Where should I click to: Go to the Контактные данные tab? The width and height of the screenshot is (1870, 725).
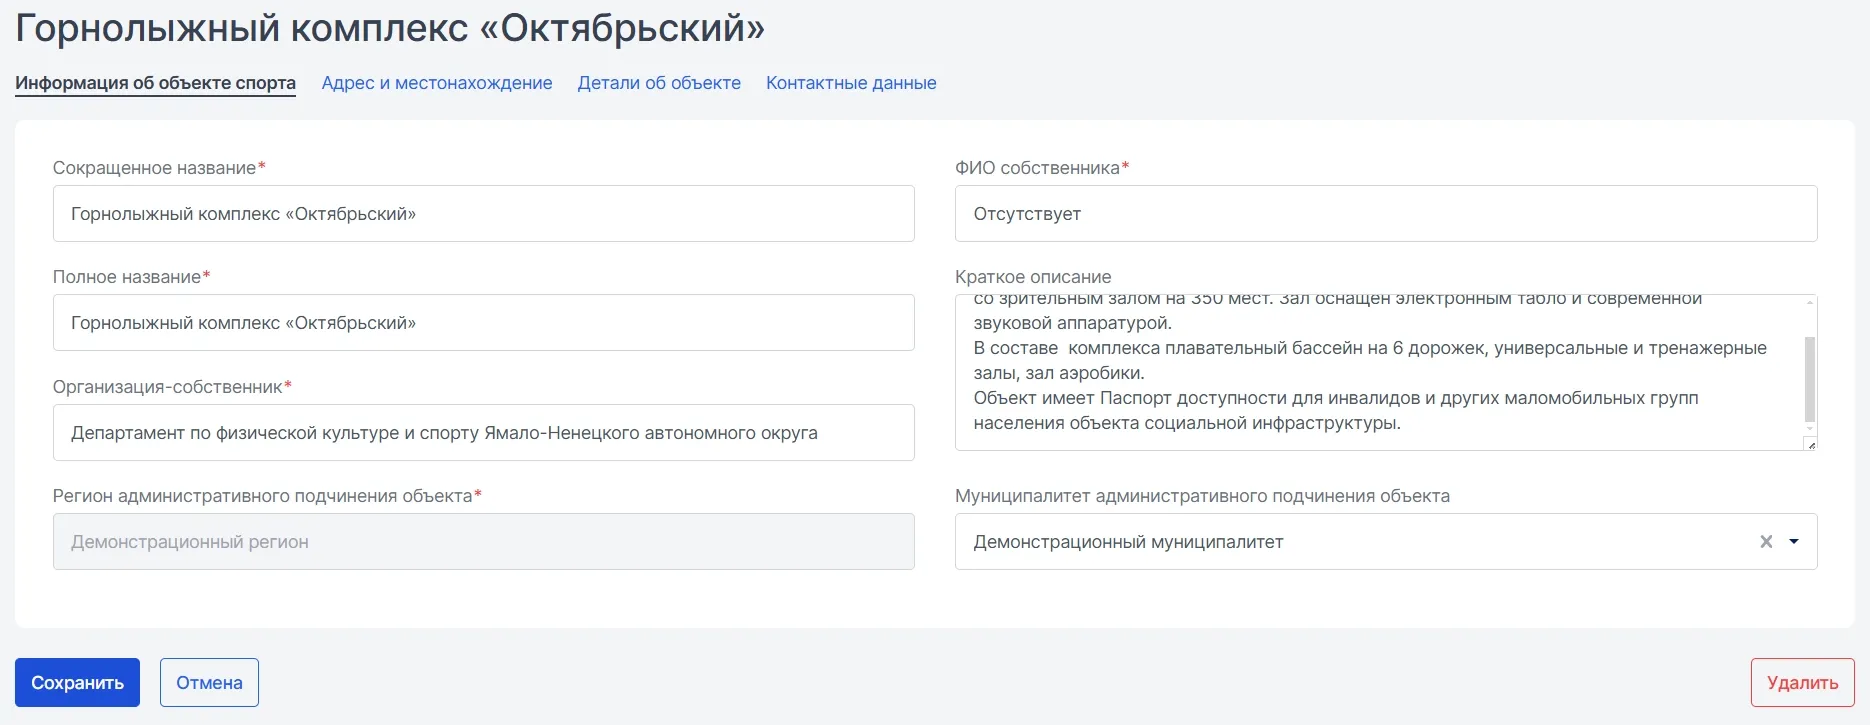tap(851, 83)
